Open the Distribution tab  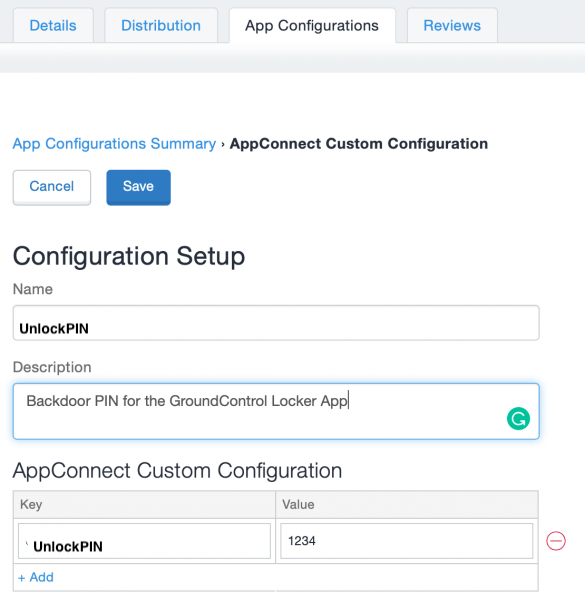click(x=161, y=26)
